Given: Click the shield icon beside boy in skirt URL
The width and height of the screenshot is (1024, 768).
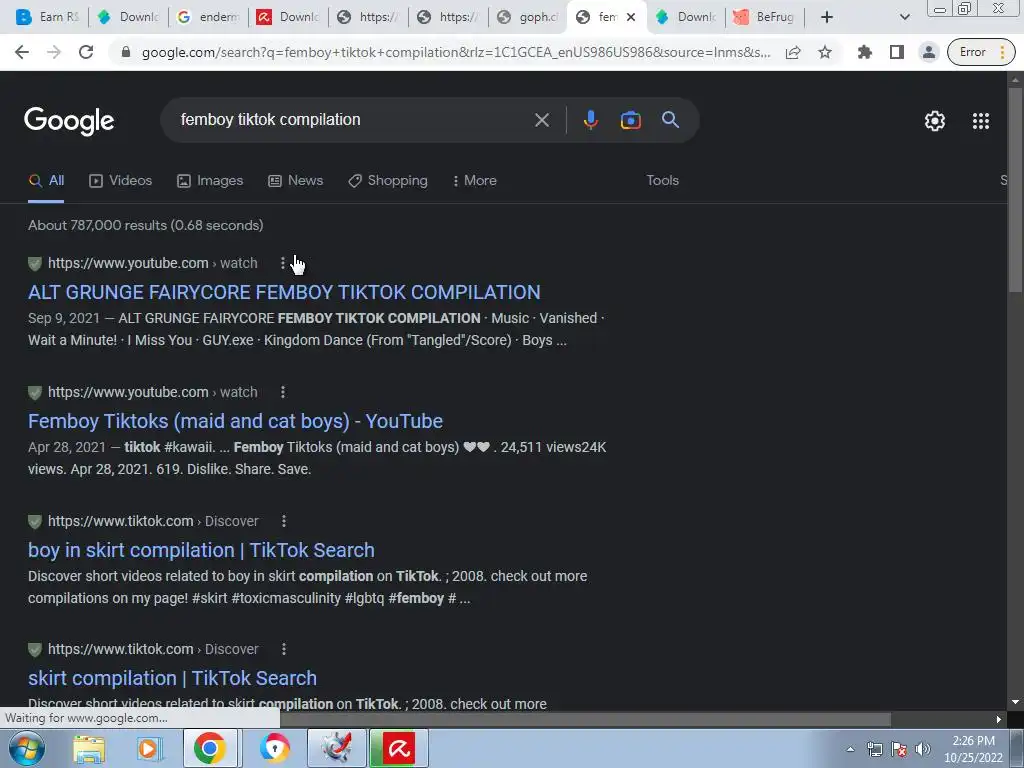Looking at the screenshot, I should click(35, 522).
